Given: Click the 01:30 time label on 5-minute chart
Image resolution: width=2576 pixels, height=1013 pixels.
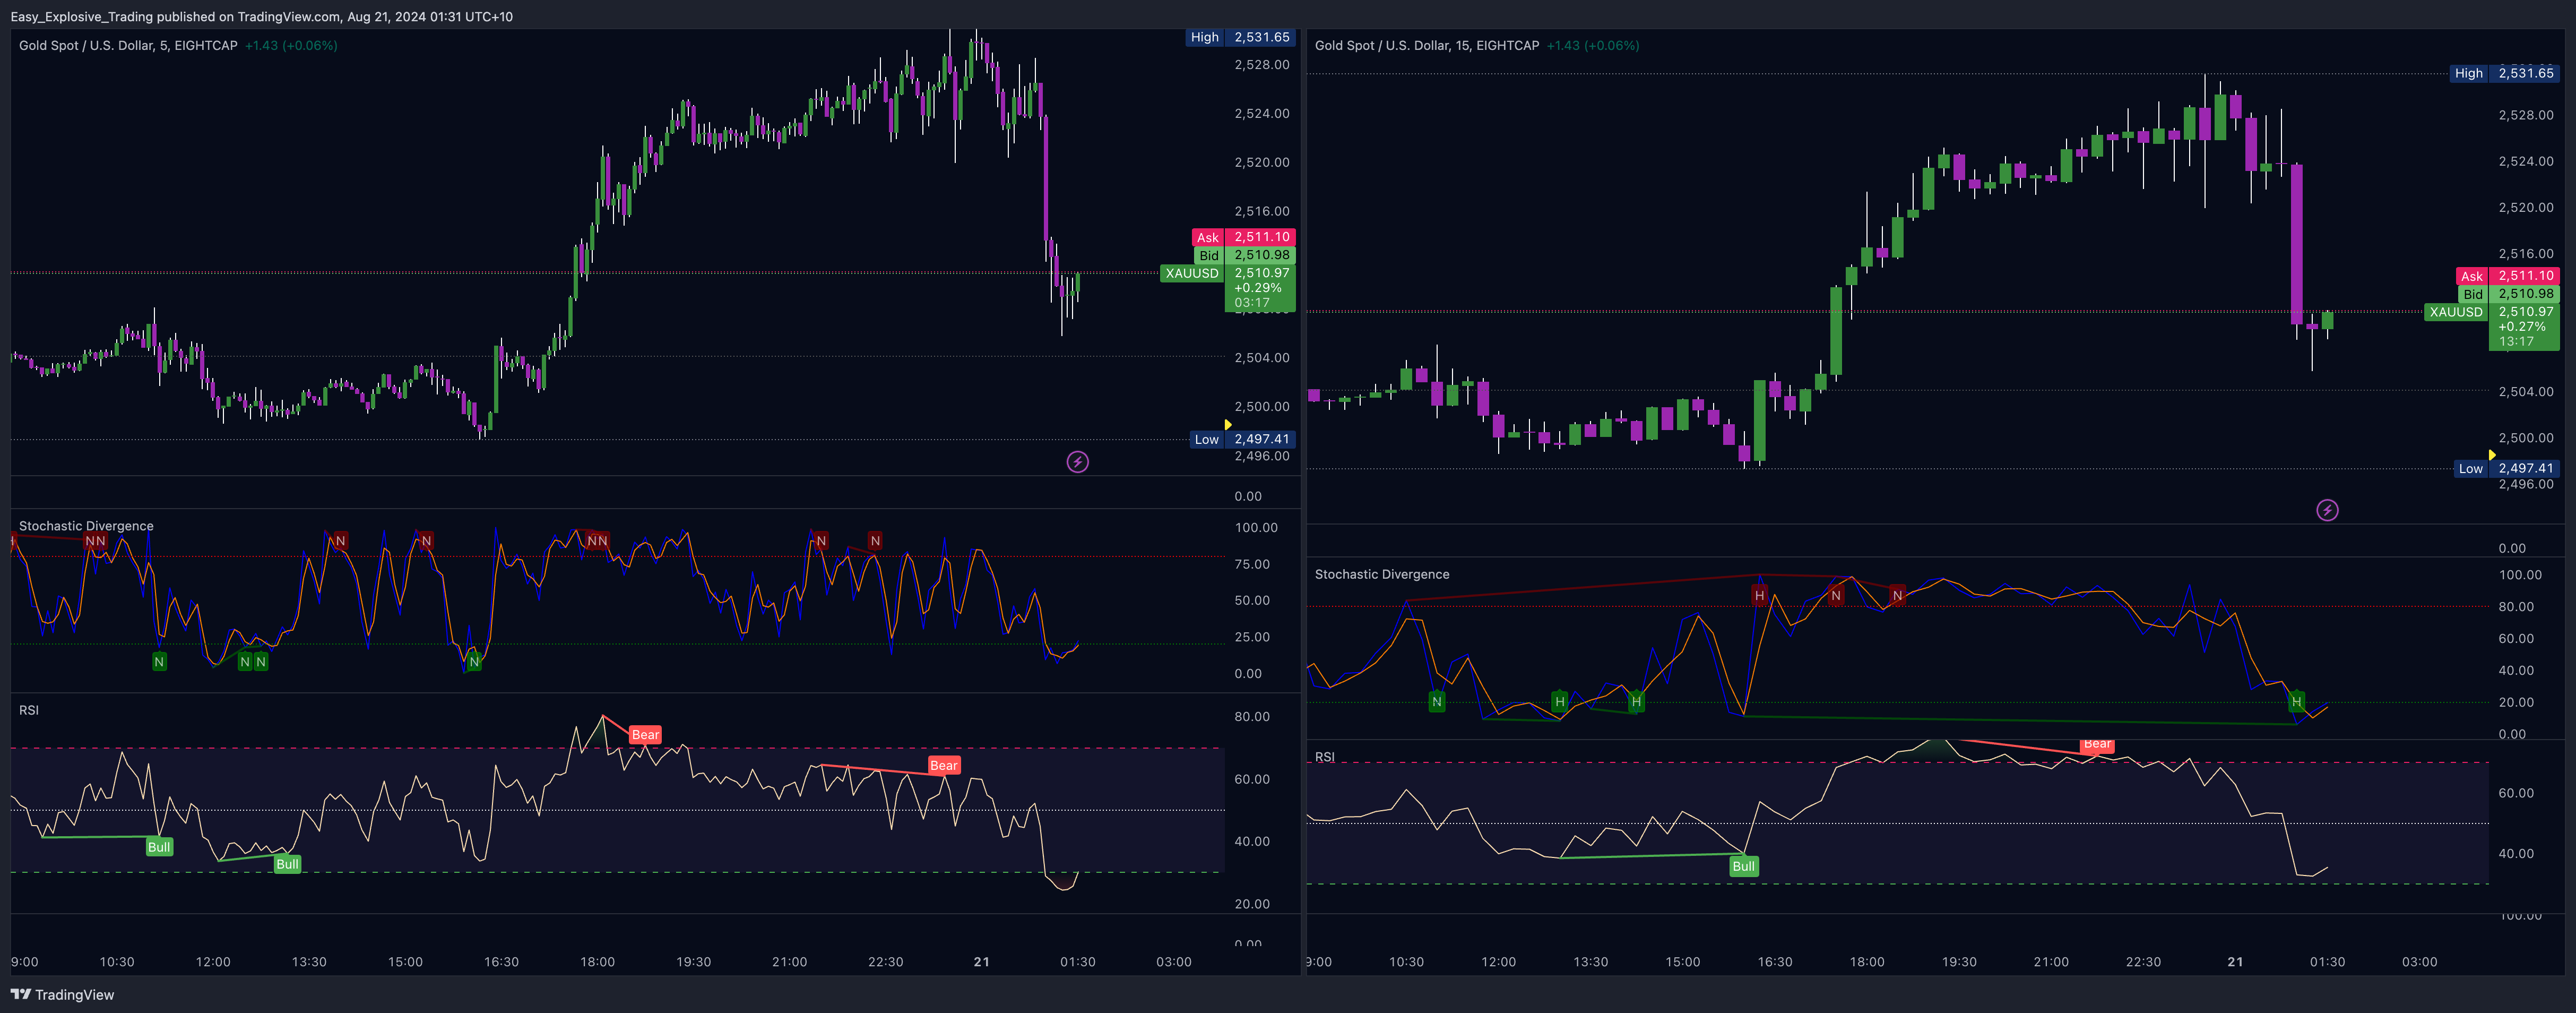Looking at the screenshot, I should [1077, 962].
